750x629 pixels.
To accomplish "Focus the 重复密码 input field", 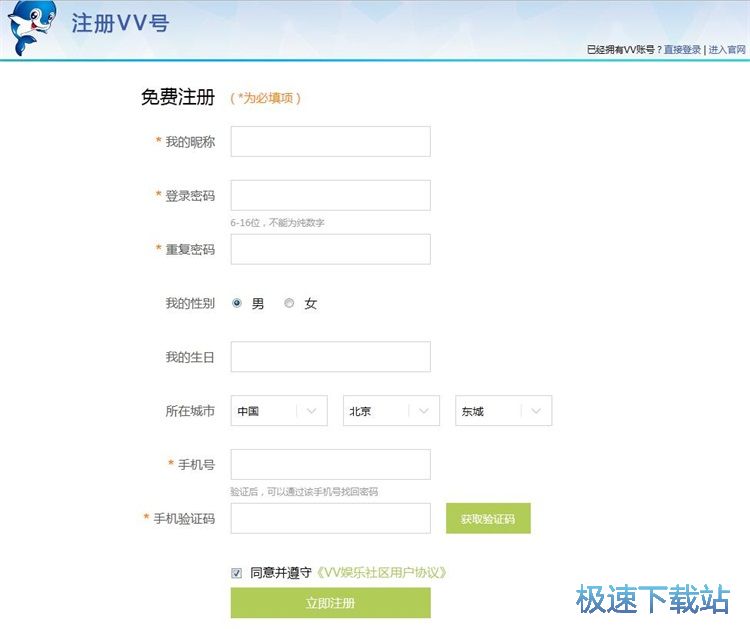I will click(x=331, y=249).
